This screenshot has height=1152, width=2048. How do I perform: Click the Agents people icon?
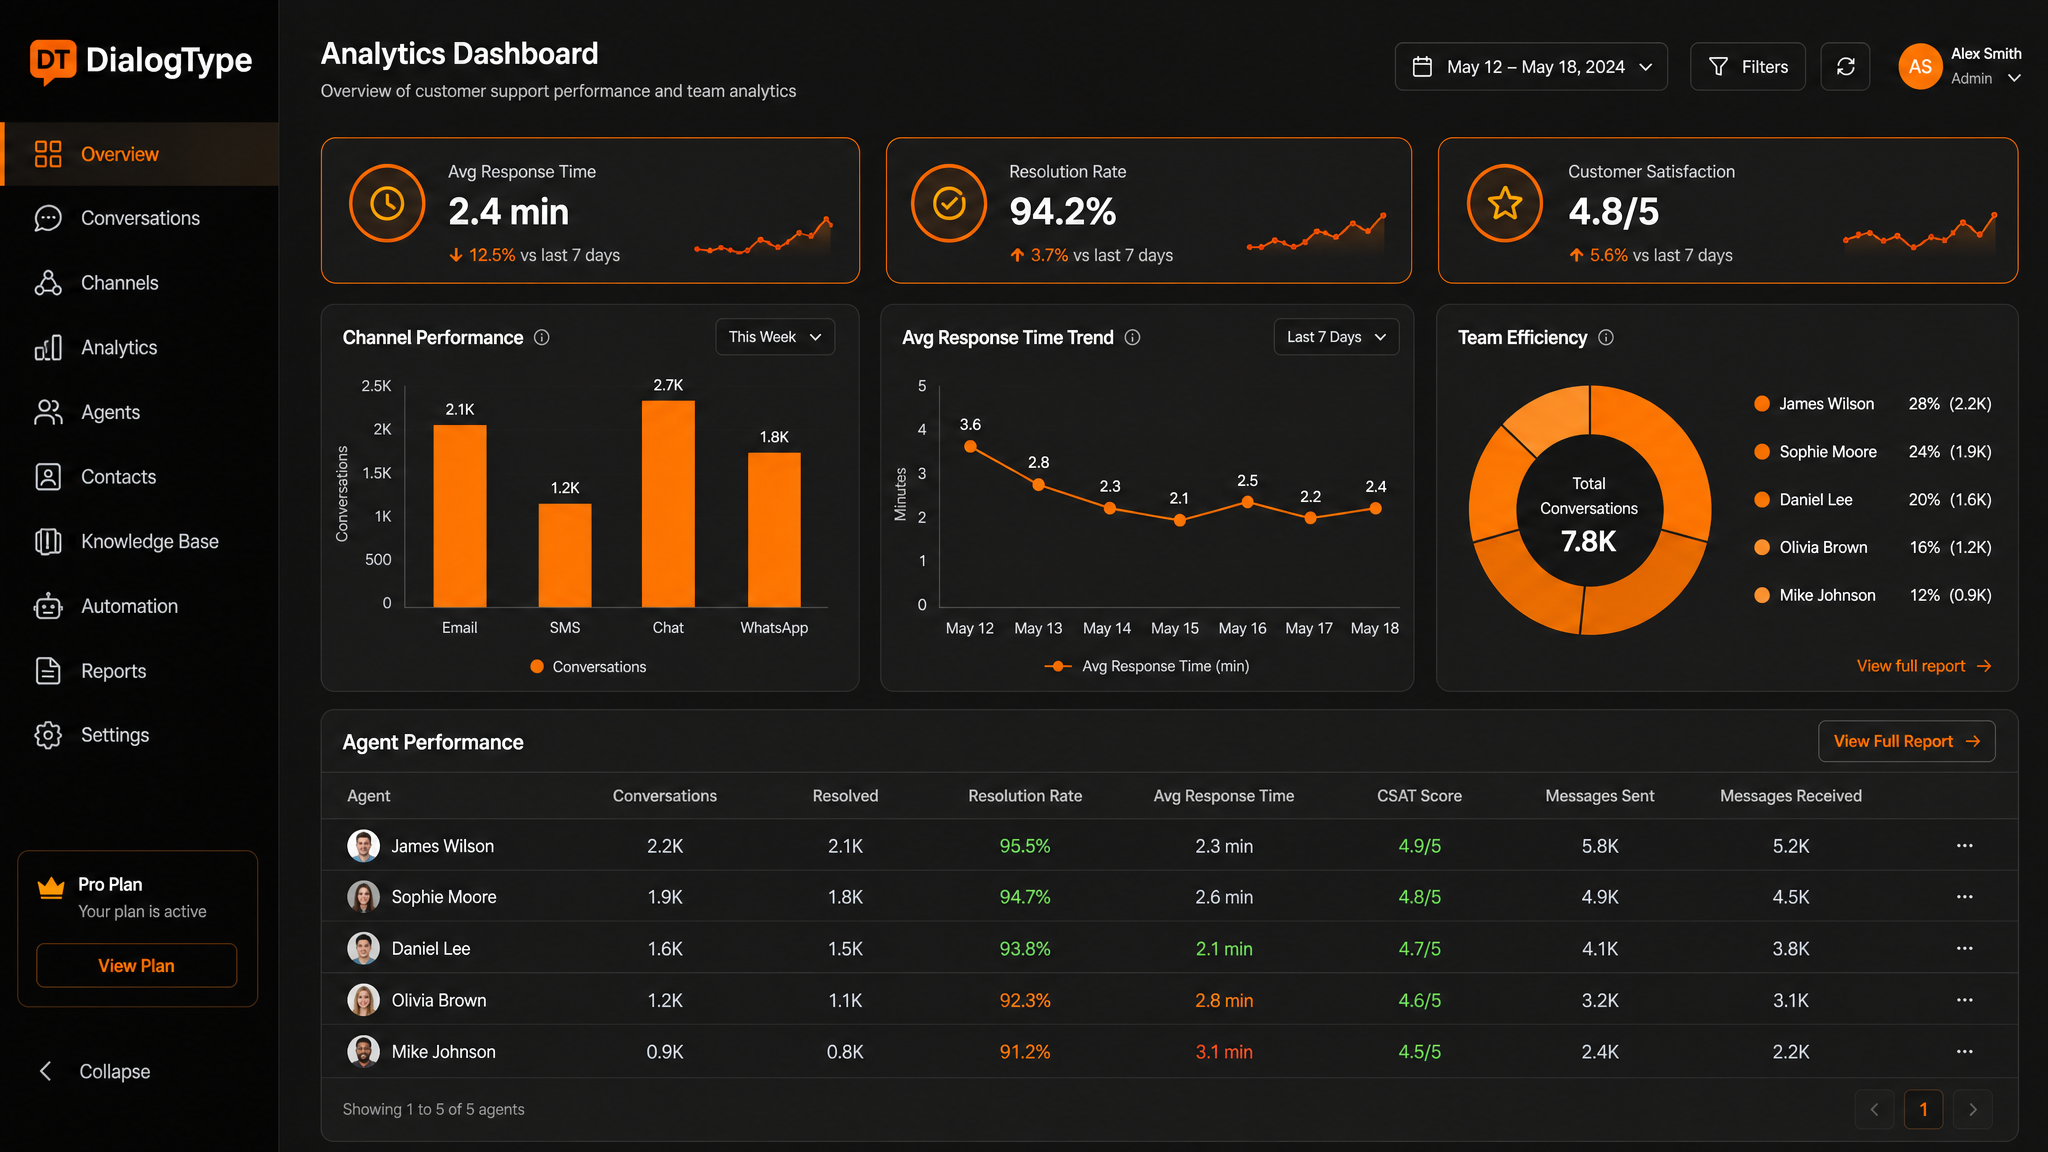[48, 412]
